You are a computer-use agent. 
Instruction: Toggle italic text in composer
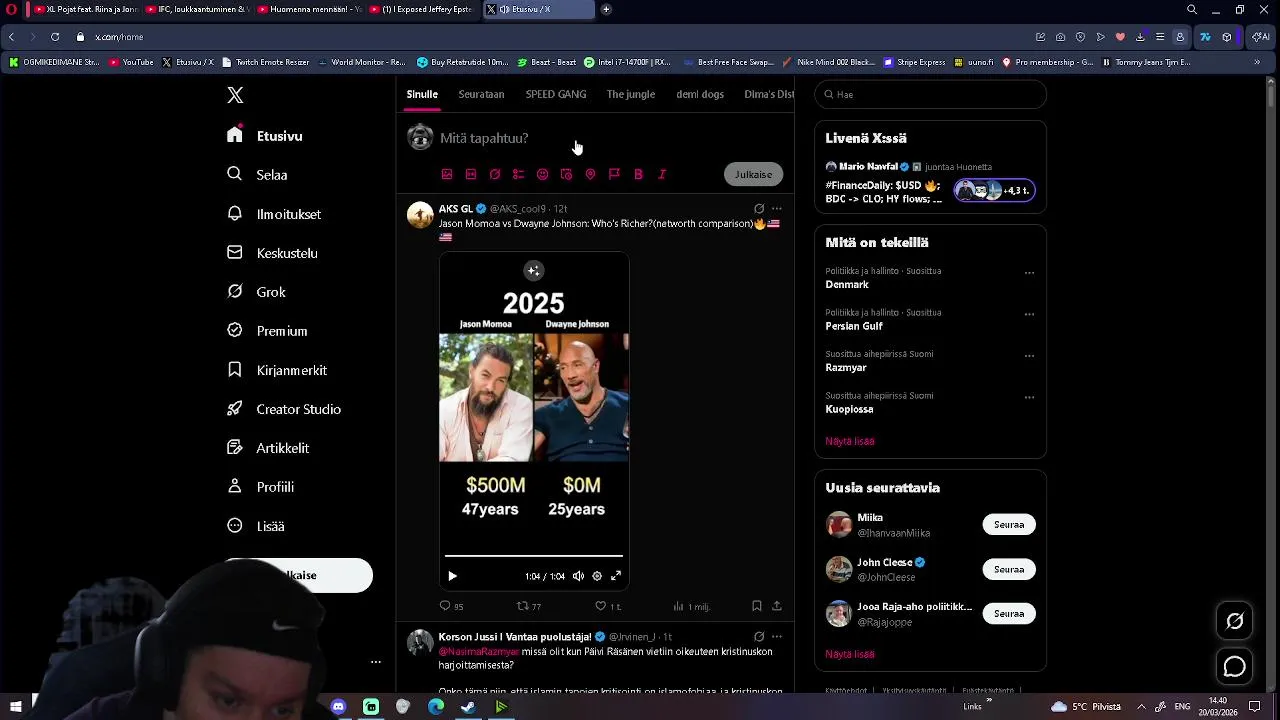(662, 174)
